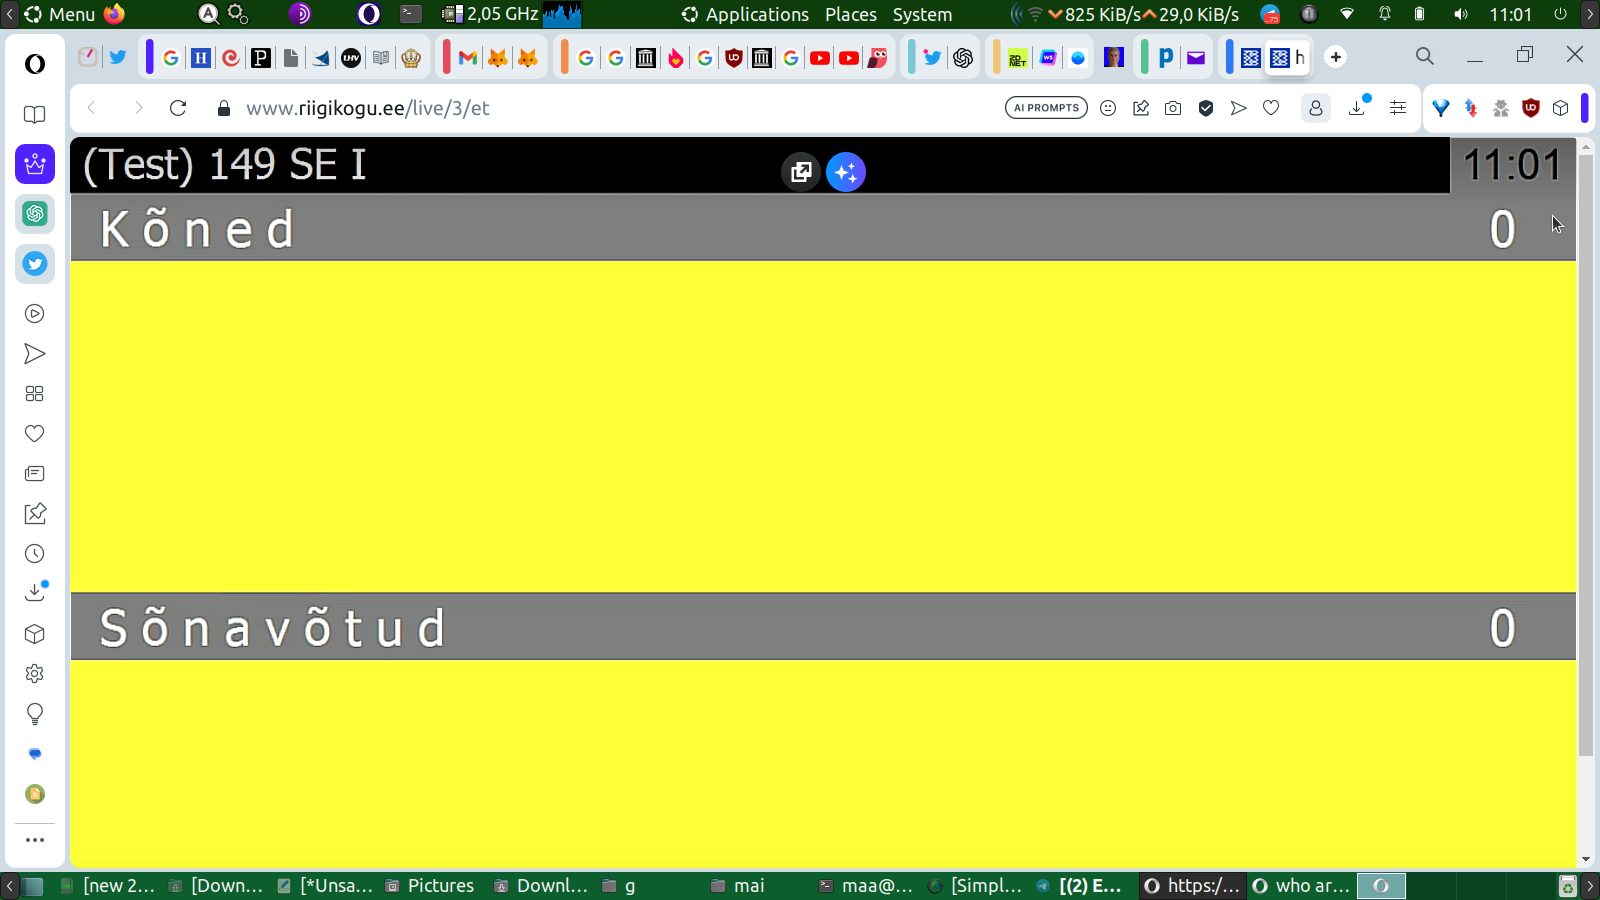Open the System menu in top panel

[922, 14]
